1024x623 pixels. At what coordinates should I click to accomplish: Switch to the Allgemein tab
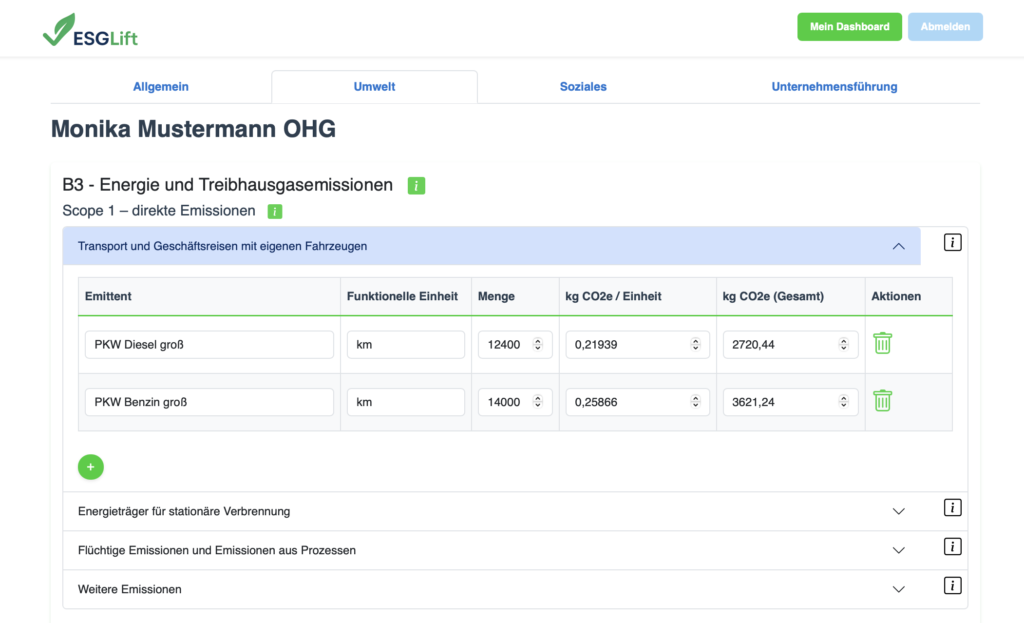click(161, 87)
